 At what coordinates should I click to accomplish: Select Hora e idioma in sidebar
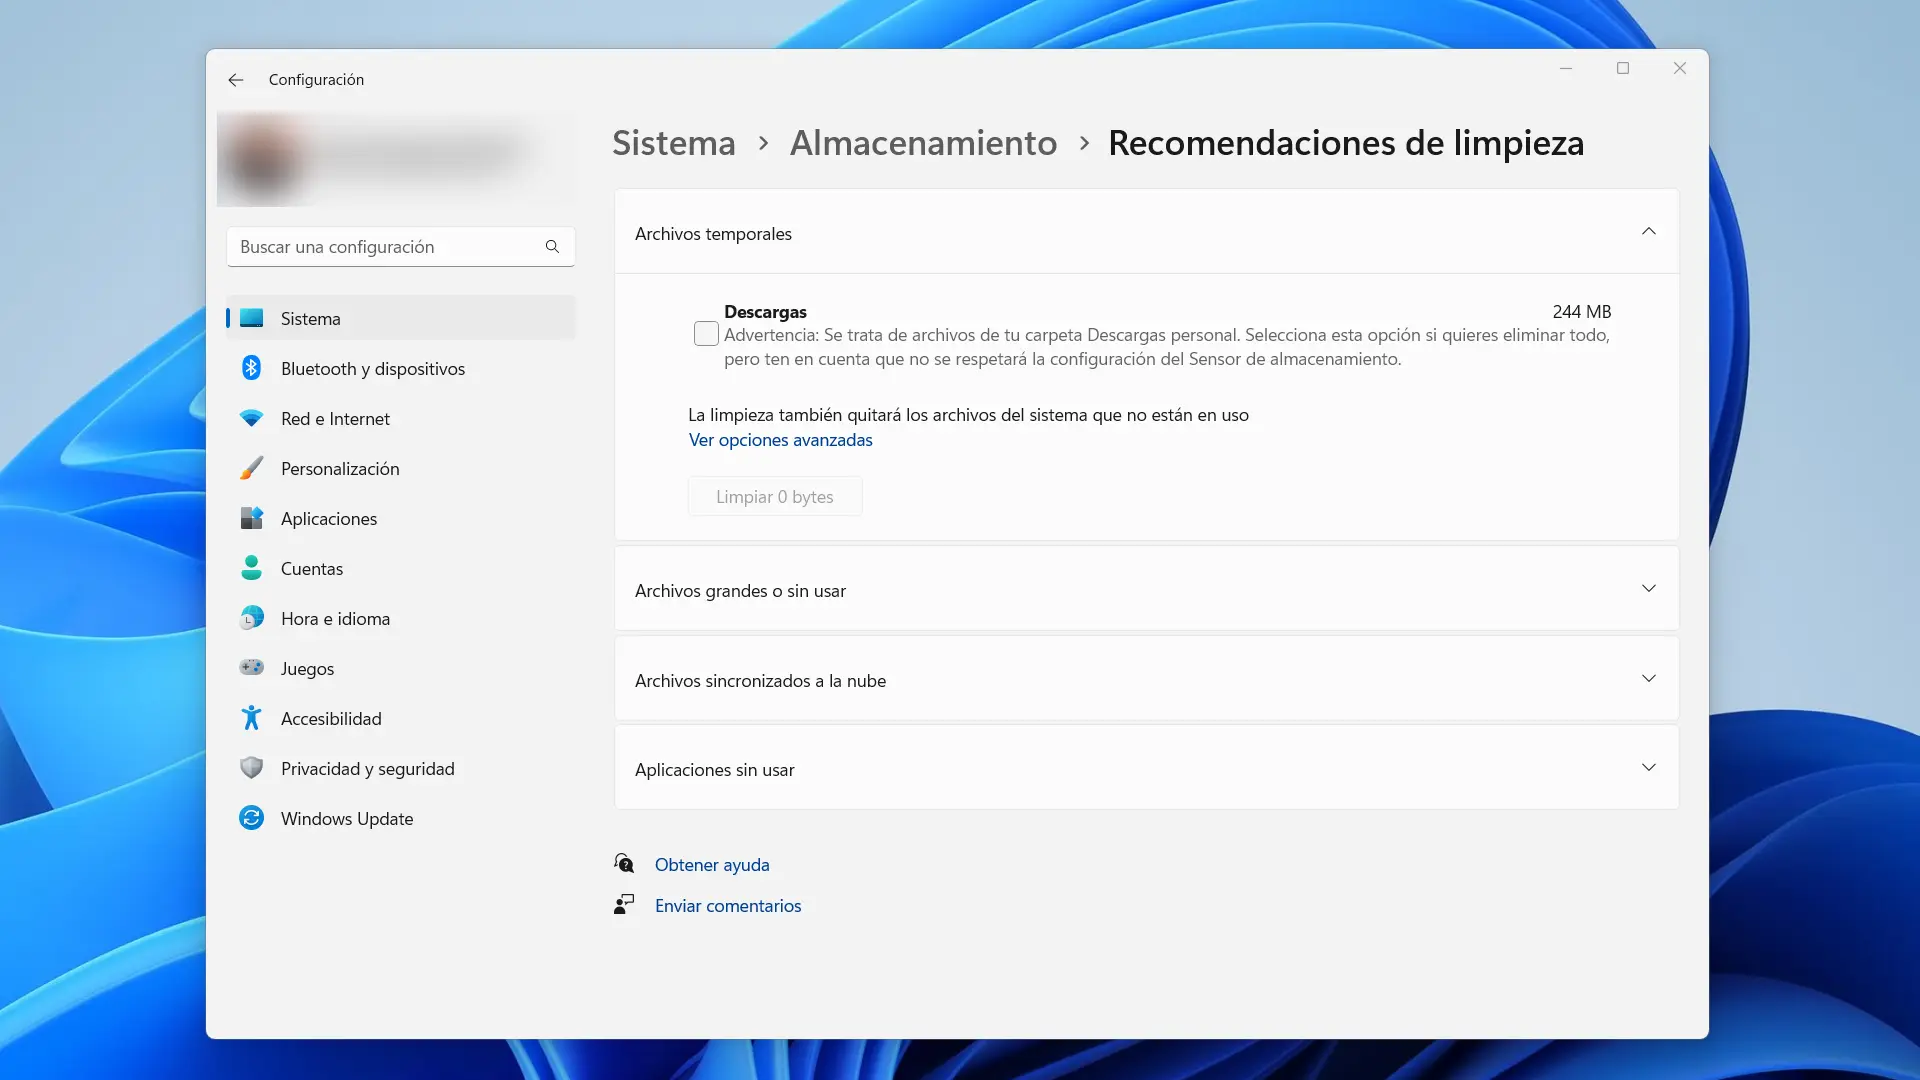[335, 618]
